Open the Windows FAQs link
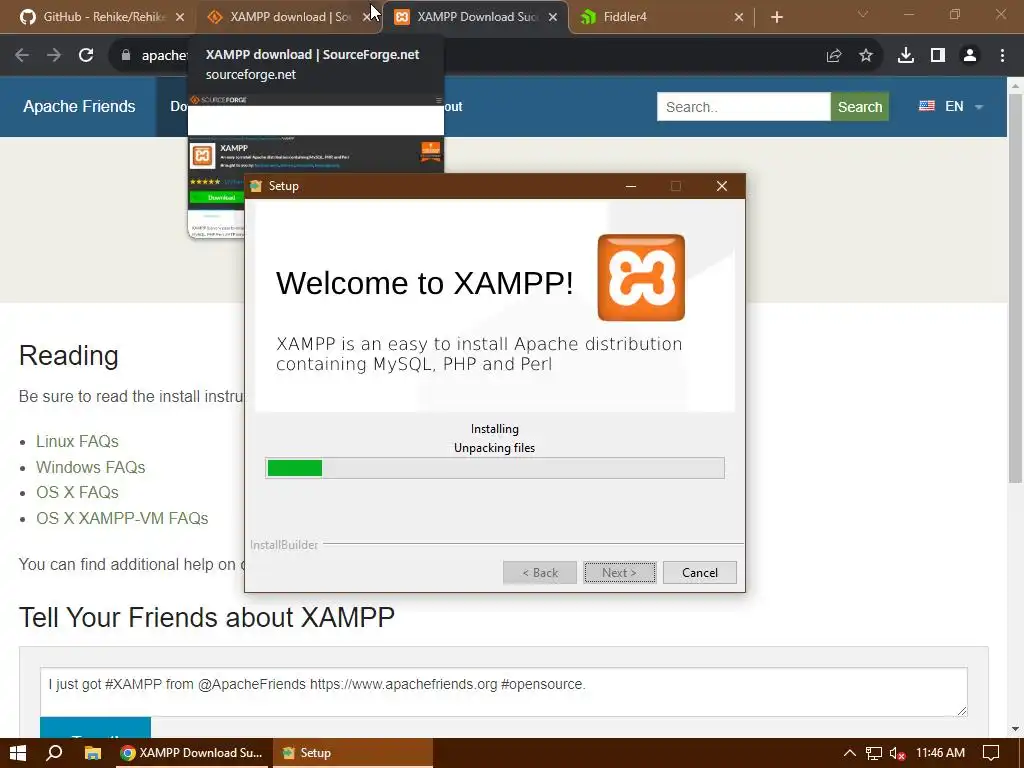The image size is (1024, 768). click(x=90, y=467)
